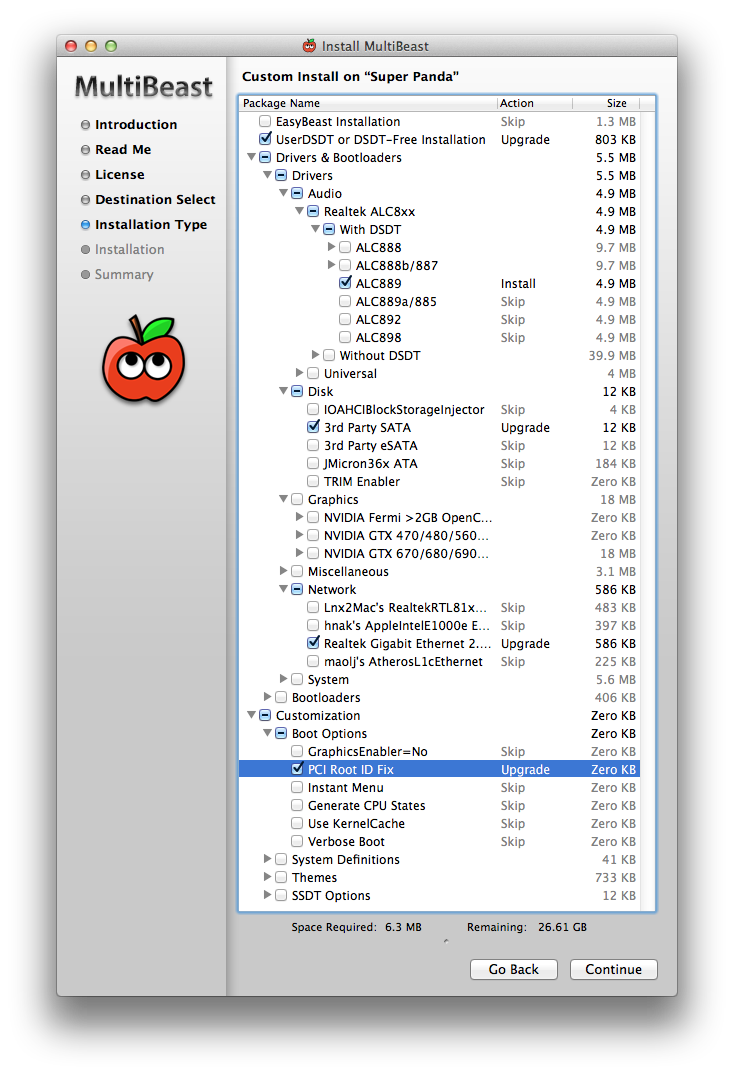Uncheck 3rd Party SATA
Image resolution: width=734 pixels, height=1075 pixels.
(313, 427)
